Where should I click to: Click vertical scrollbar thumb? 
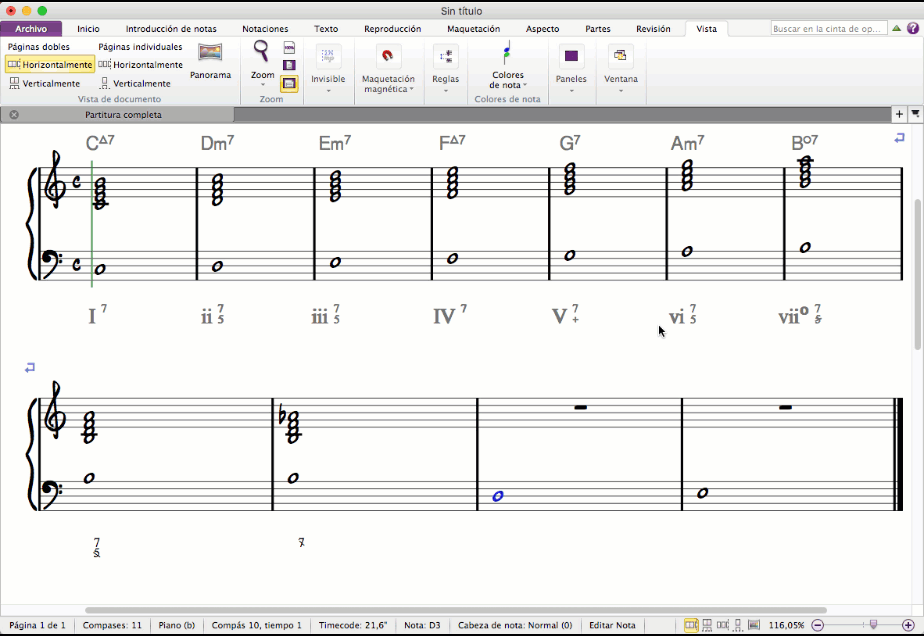(x=918, y=275)
